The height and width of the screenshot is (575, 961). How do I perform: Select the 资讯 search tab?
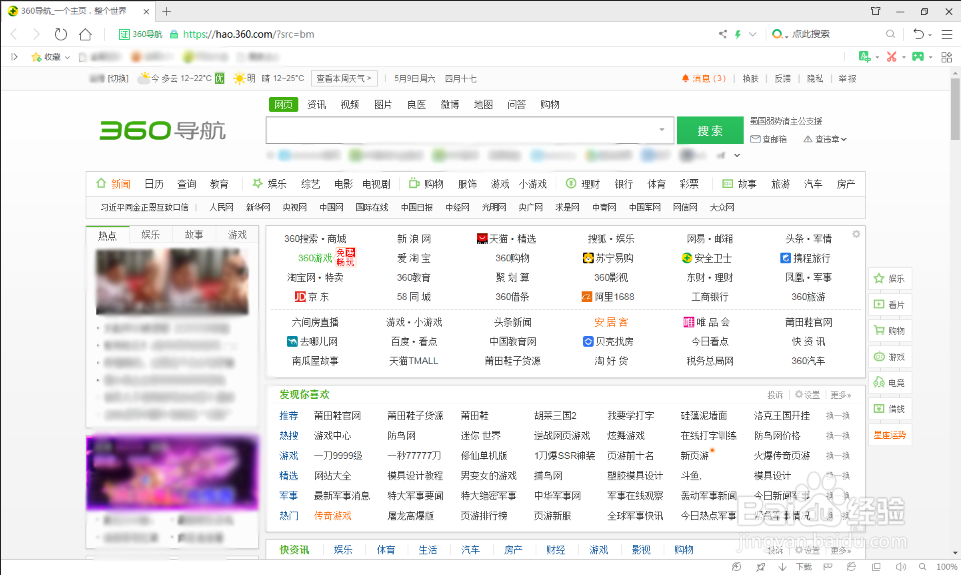point(316,104)
